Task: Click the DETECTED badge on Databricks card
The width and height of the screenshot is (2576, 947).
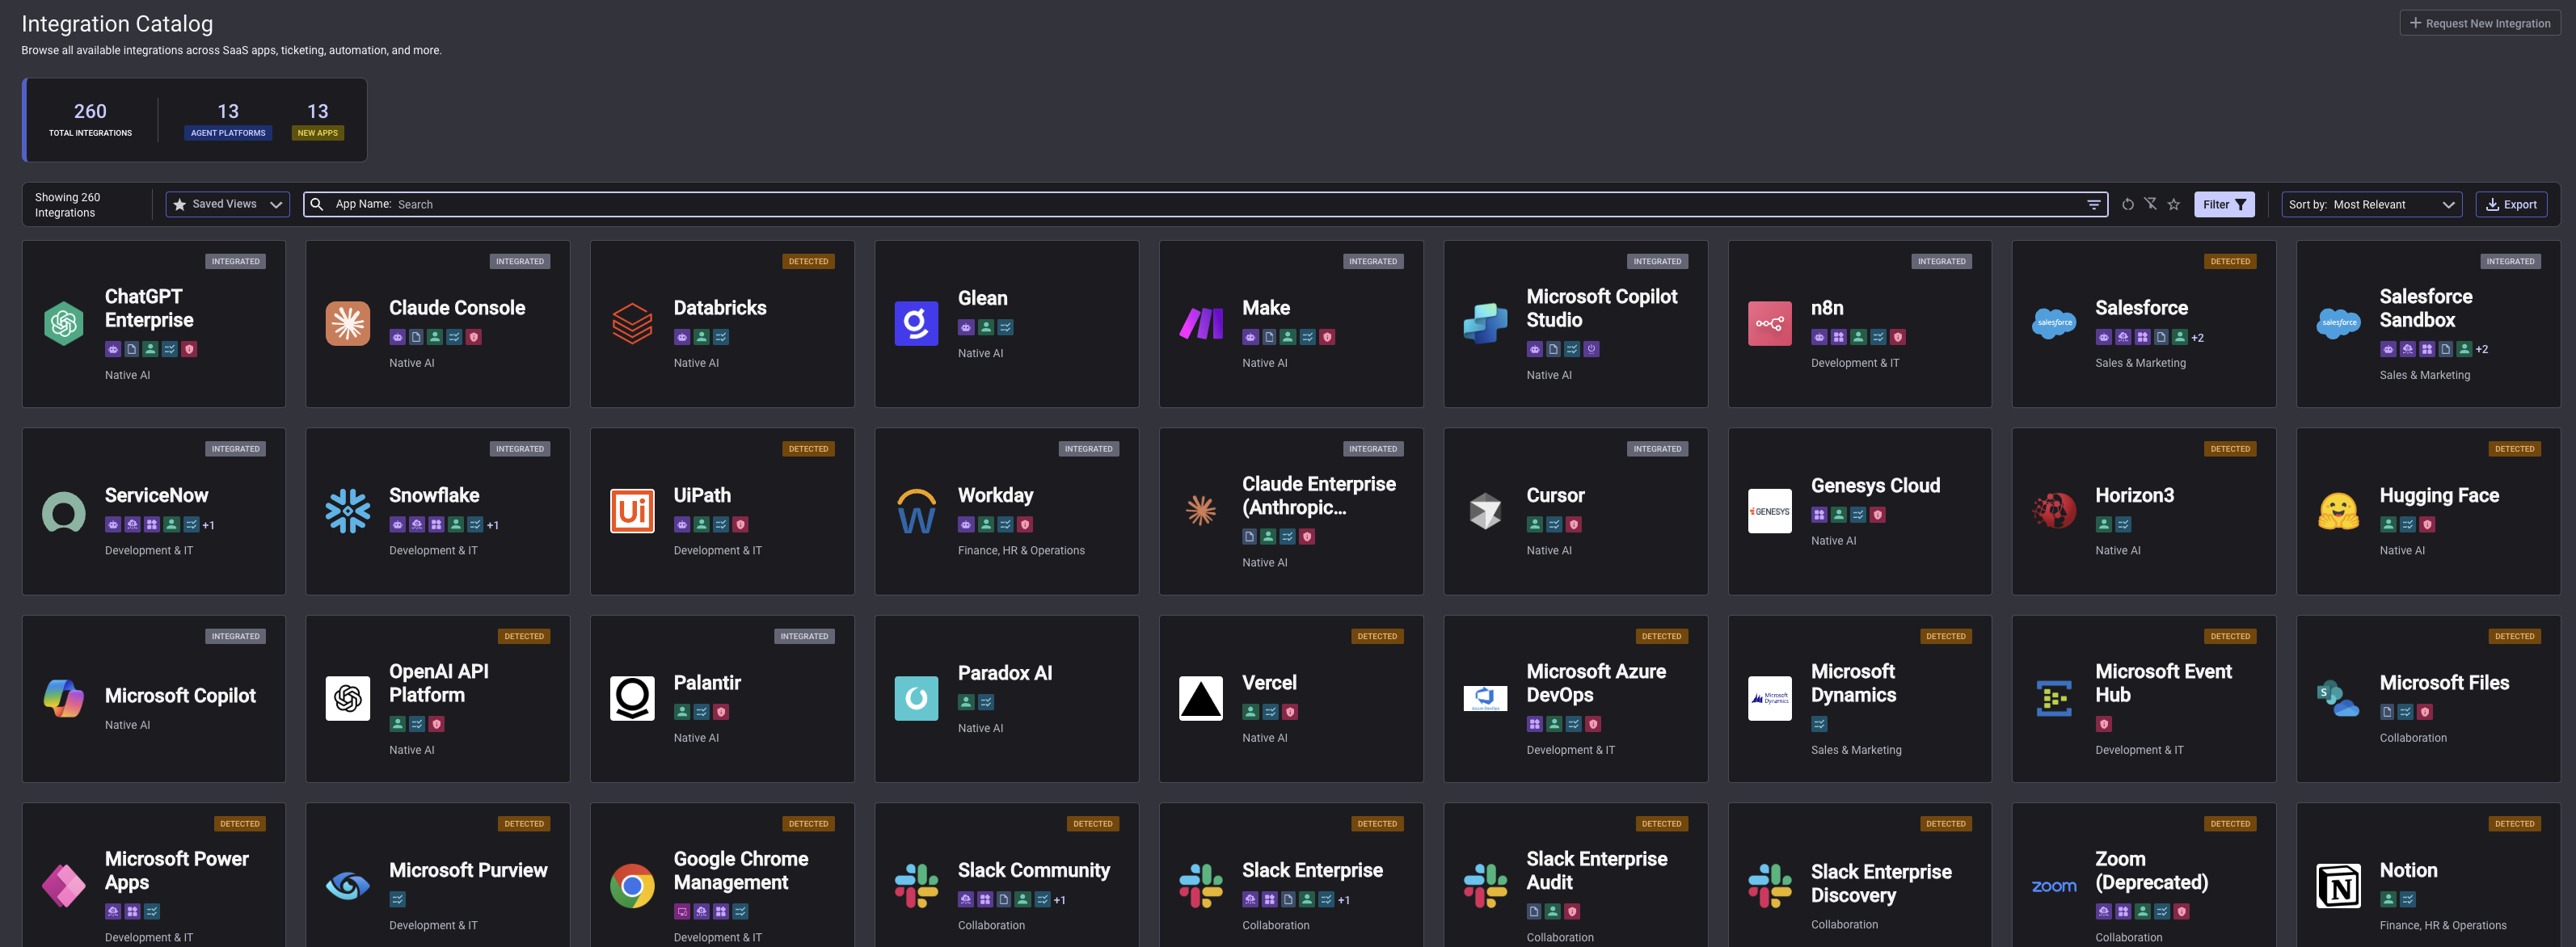Action: (x=808, y=262)
